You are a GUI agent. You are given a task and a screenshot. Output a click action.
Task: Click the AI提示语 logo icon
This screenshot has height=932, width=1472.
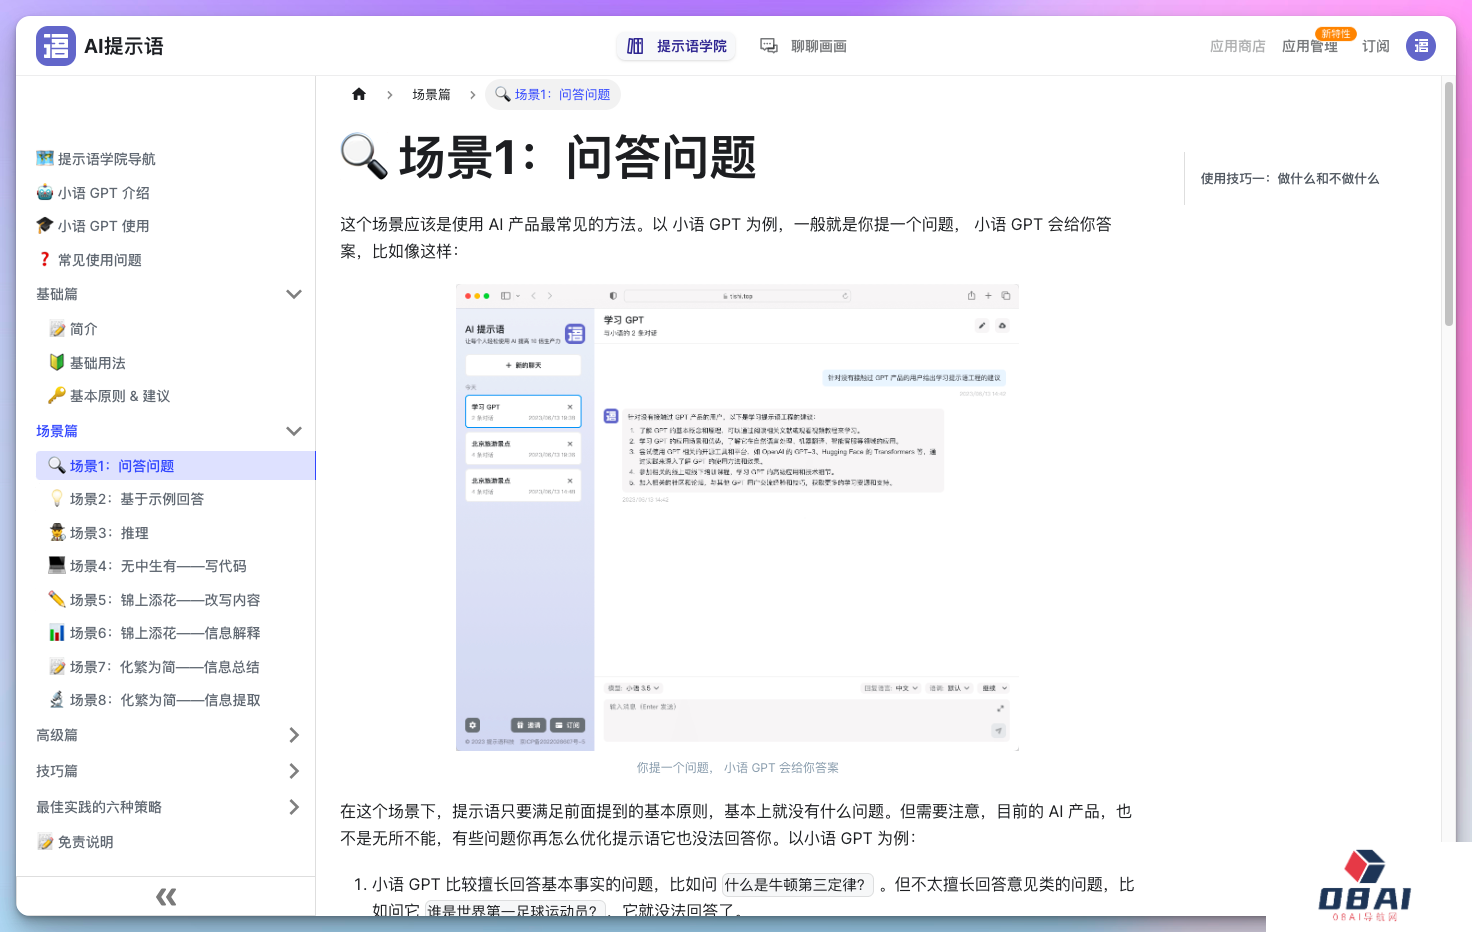click(56, 46)
